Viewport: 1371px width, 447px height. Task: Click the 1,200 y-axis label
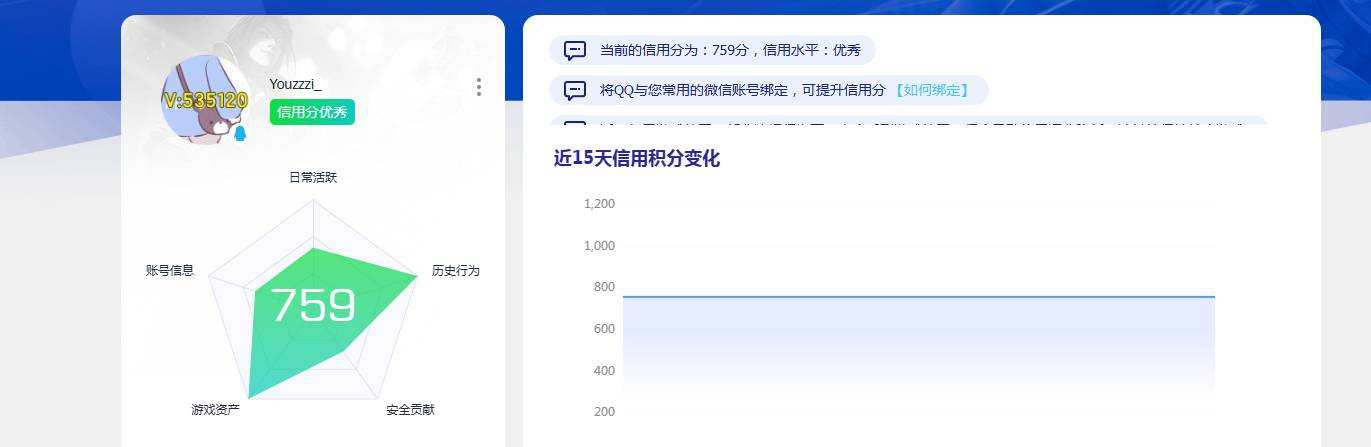[x=599, y=203]
